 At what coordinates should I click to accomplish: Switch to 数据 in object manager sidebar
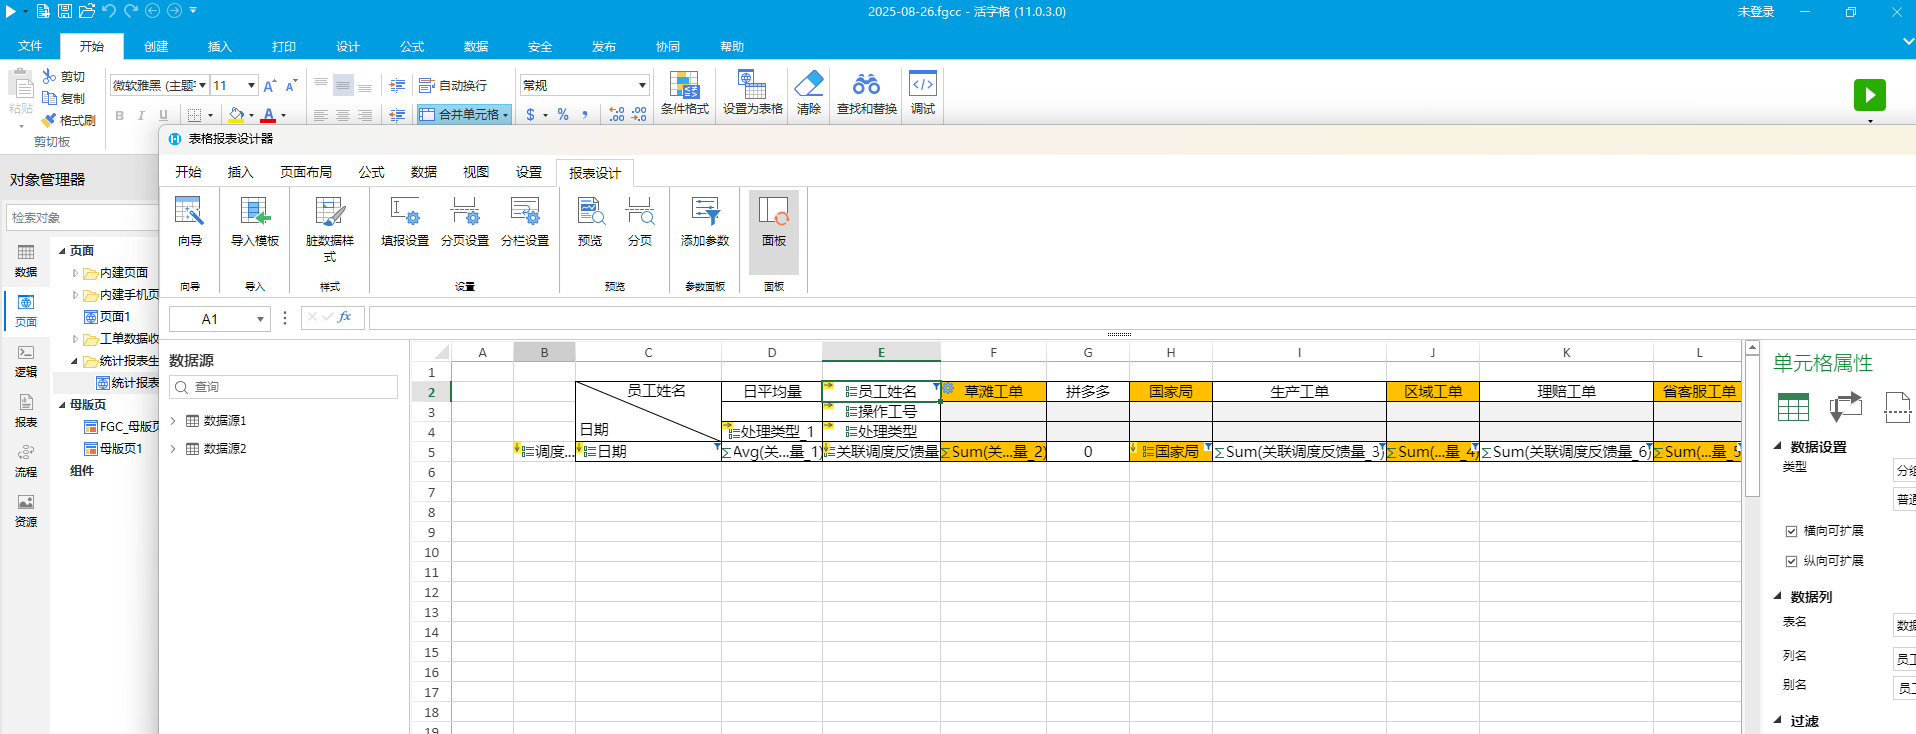(26, 261)
